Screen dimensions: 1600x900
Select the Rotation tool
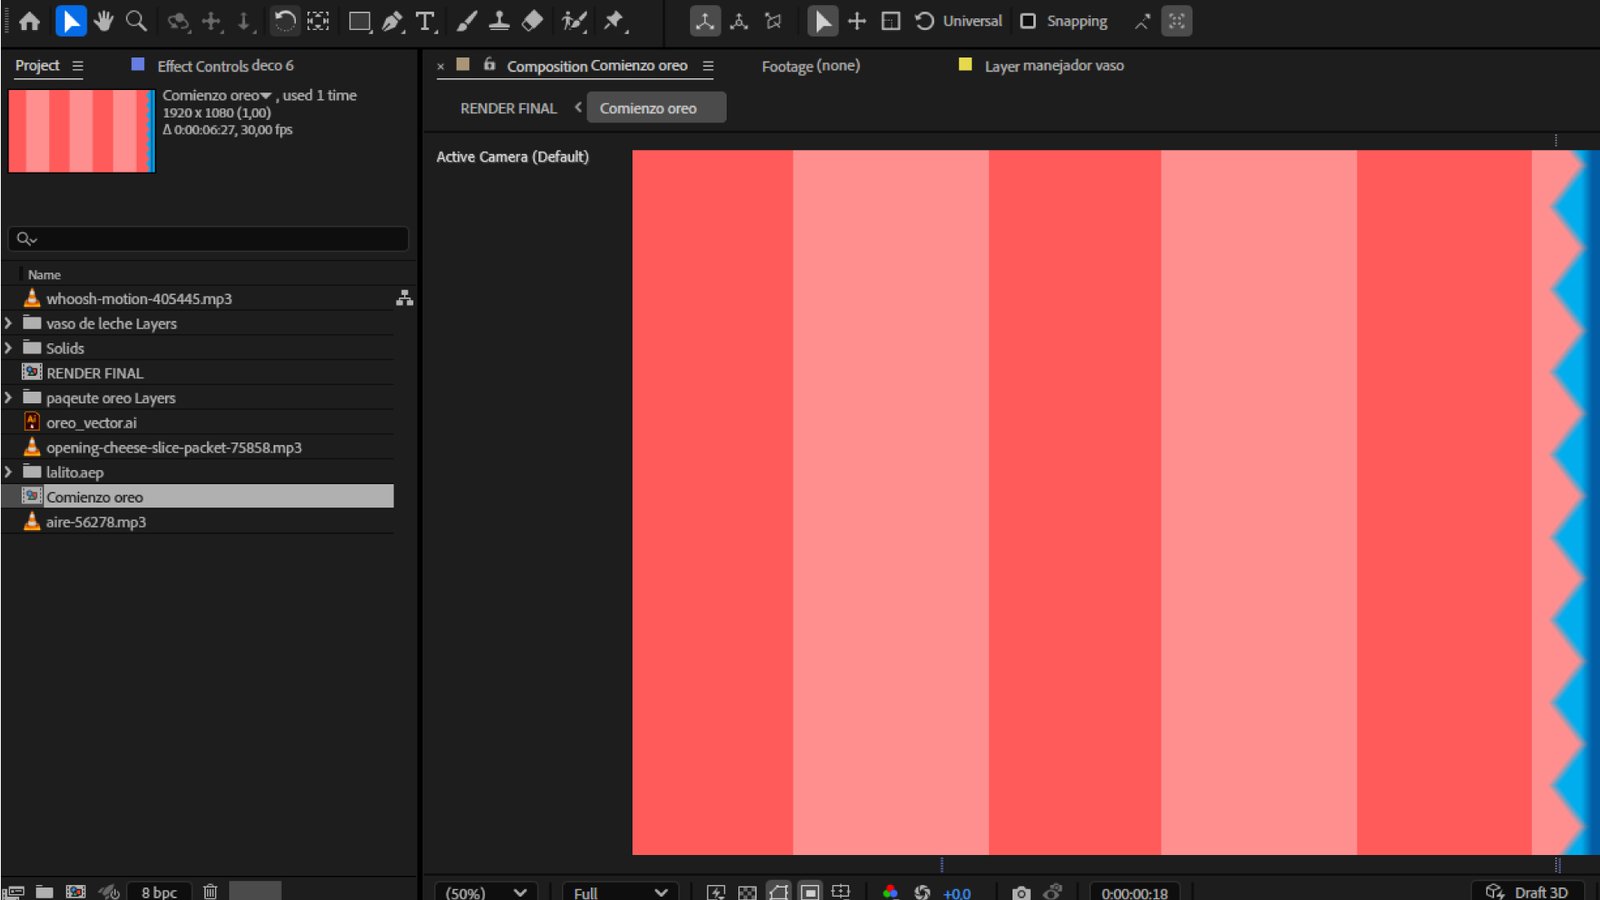[285, 21]
